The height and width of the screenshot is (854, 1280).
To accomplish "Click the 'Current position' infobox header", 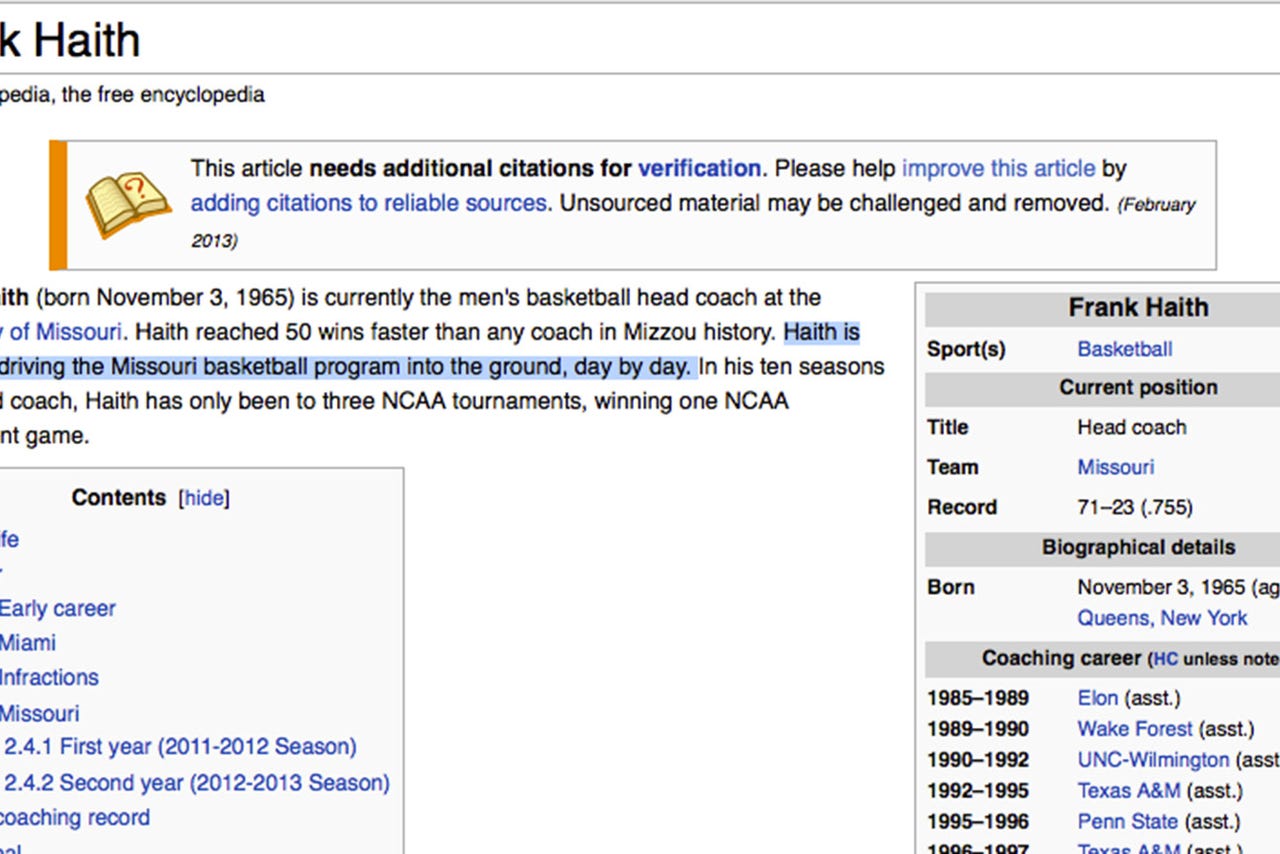I will point(1138,388).
